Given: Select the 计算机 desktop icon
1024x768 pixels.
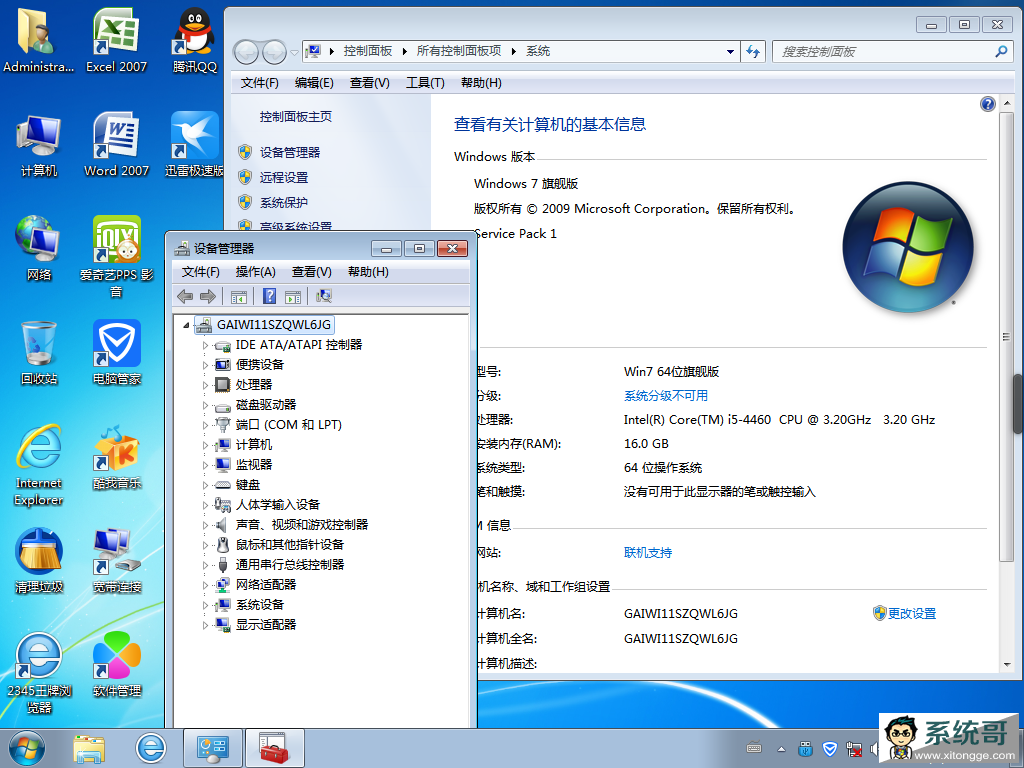Looking at the screenshot, I should pos(39,145).
